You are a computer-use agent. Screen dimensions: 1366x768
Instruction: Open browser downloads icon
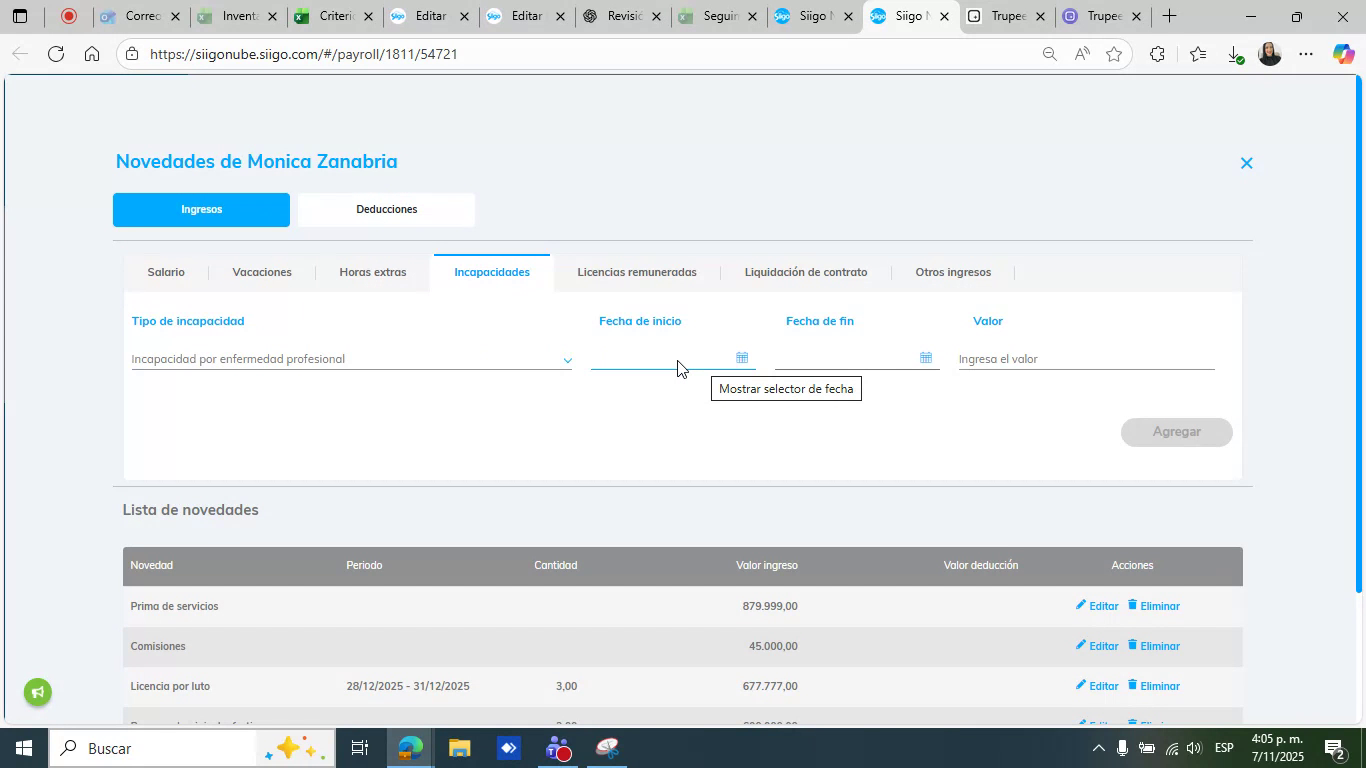pos(1234,54)
